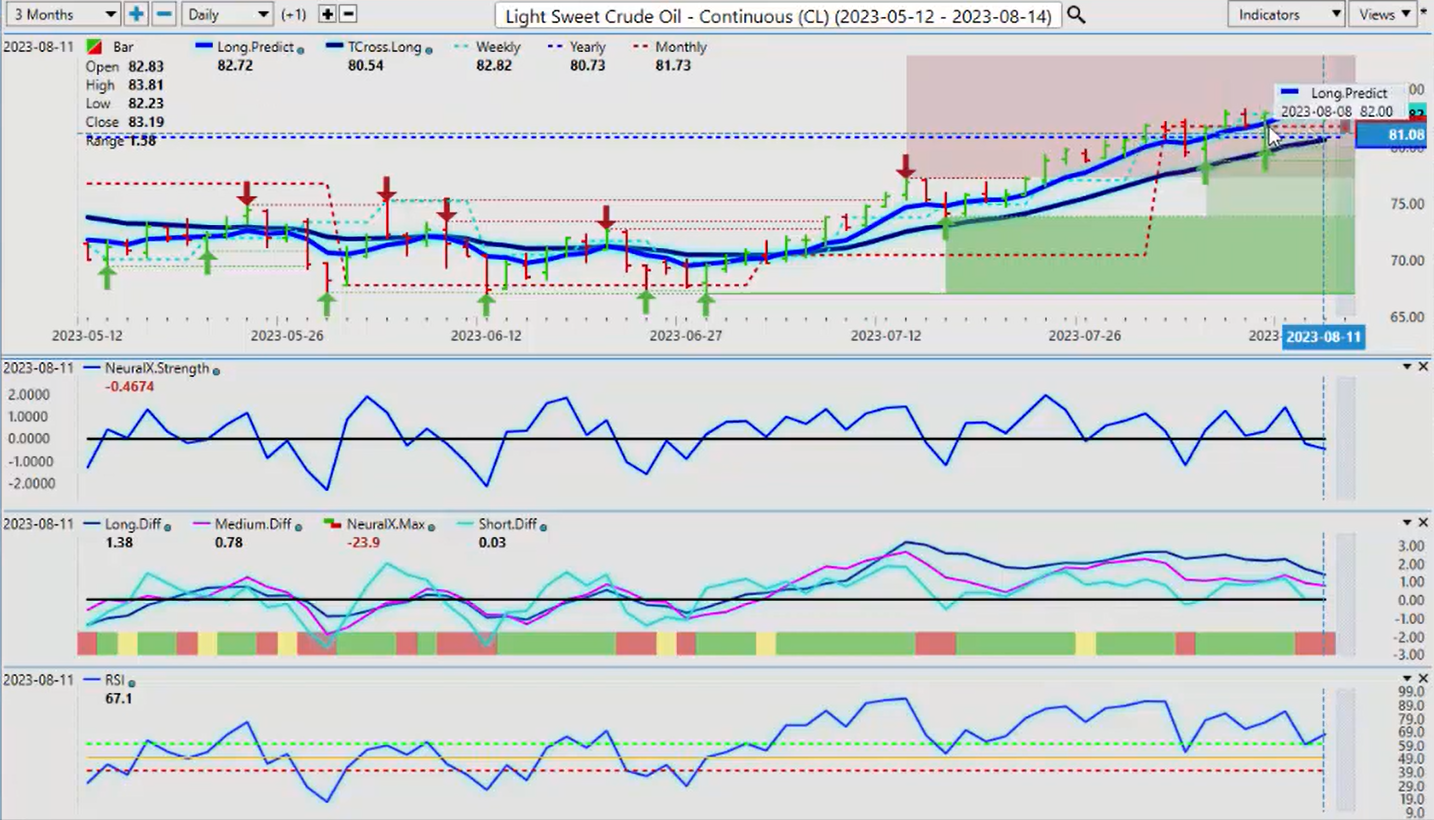Click the 2023-06-27 date axis label
The height and width of the screenshot is (820, 1434).
click(x=685, y=336)
